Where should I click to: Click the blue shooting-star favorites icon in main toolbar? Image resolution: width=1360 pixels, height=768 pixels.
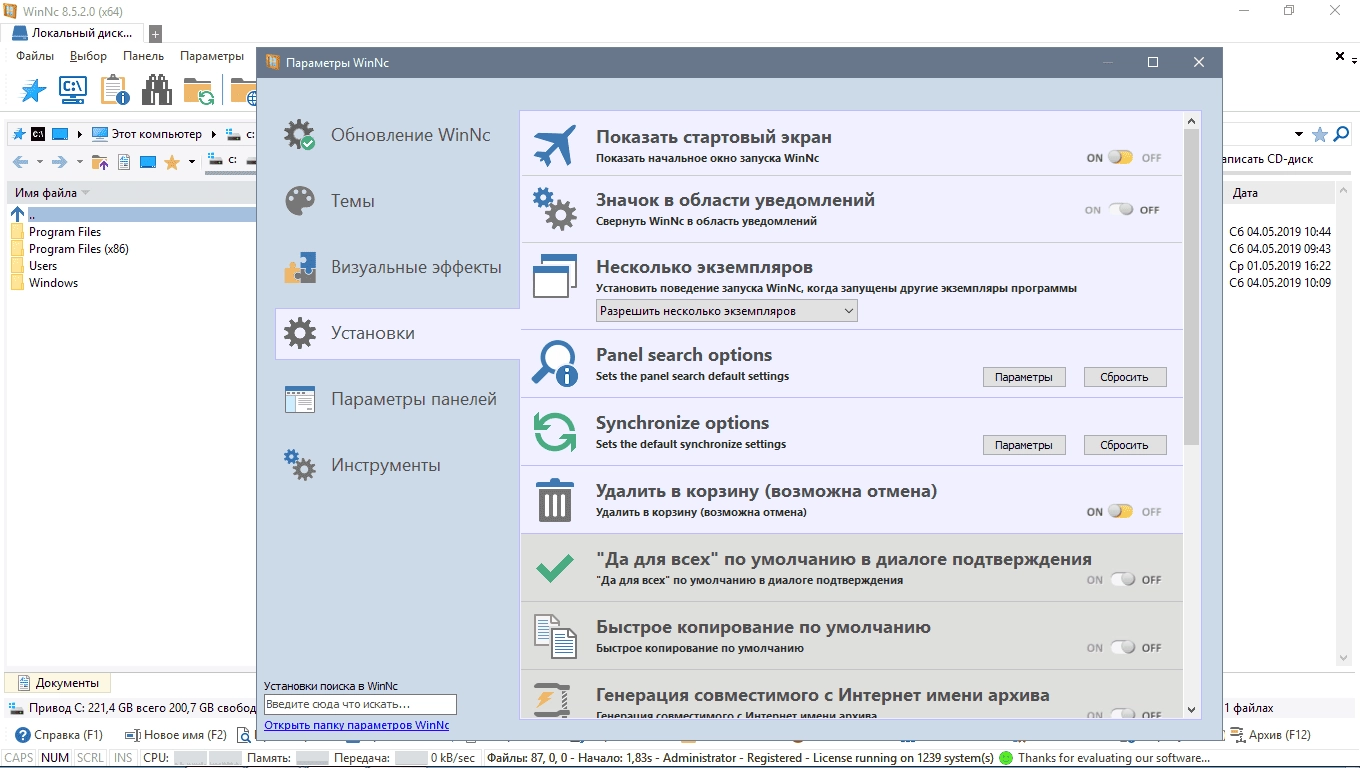pyautogui.click(x=34, y=90)
